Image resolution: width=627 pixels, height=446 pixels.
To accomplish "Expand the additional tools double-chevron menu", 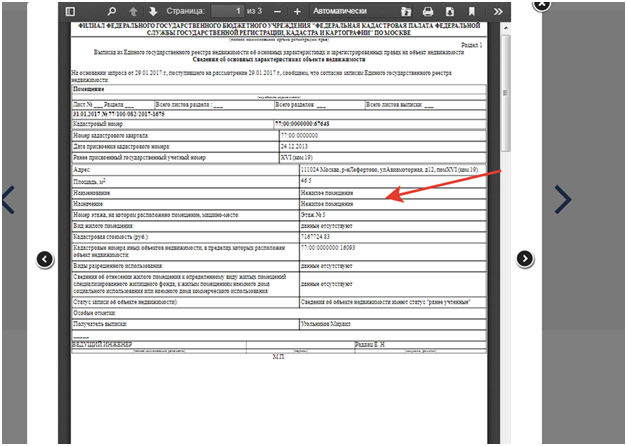I will (x=497, y=11).
